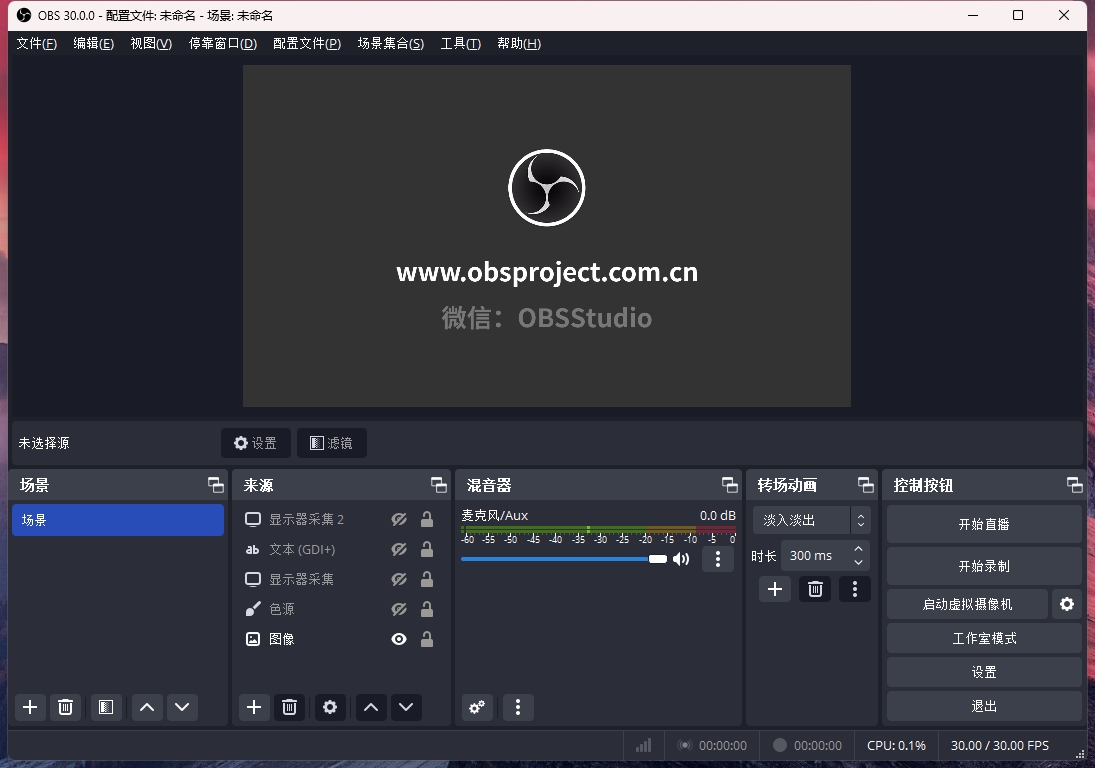Screen dimensions: 1095x768
Task: Show the 显示器采集 2 source
Action: [x=399, y=519]
